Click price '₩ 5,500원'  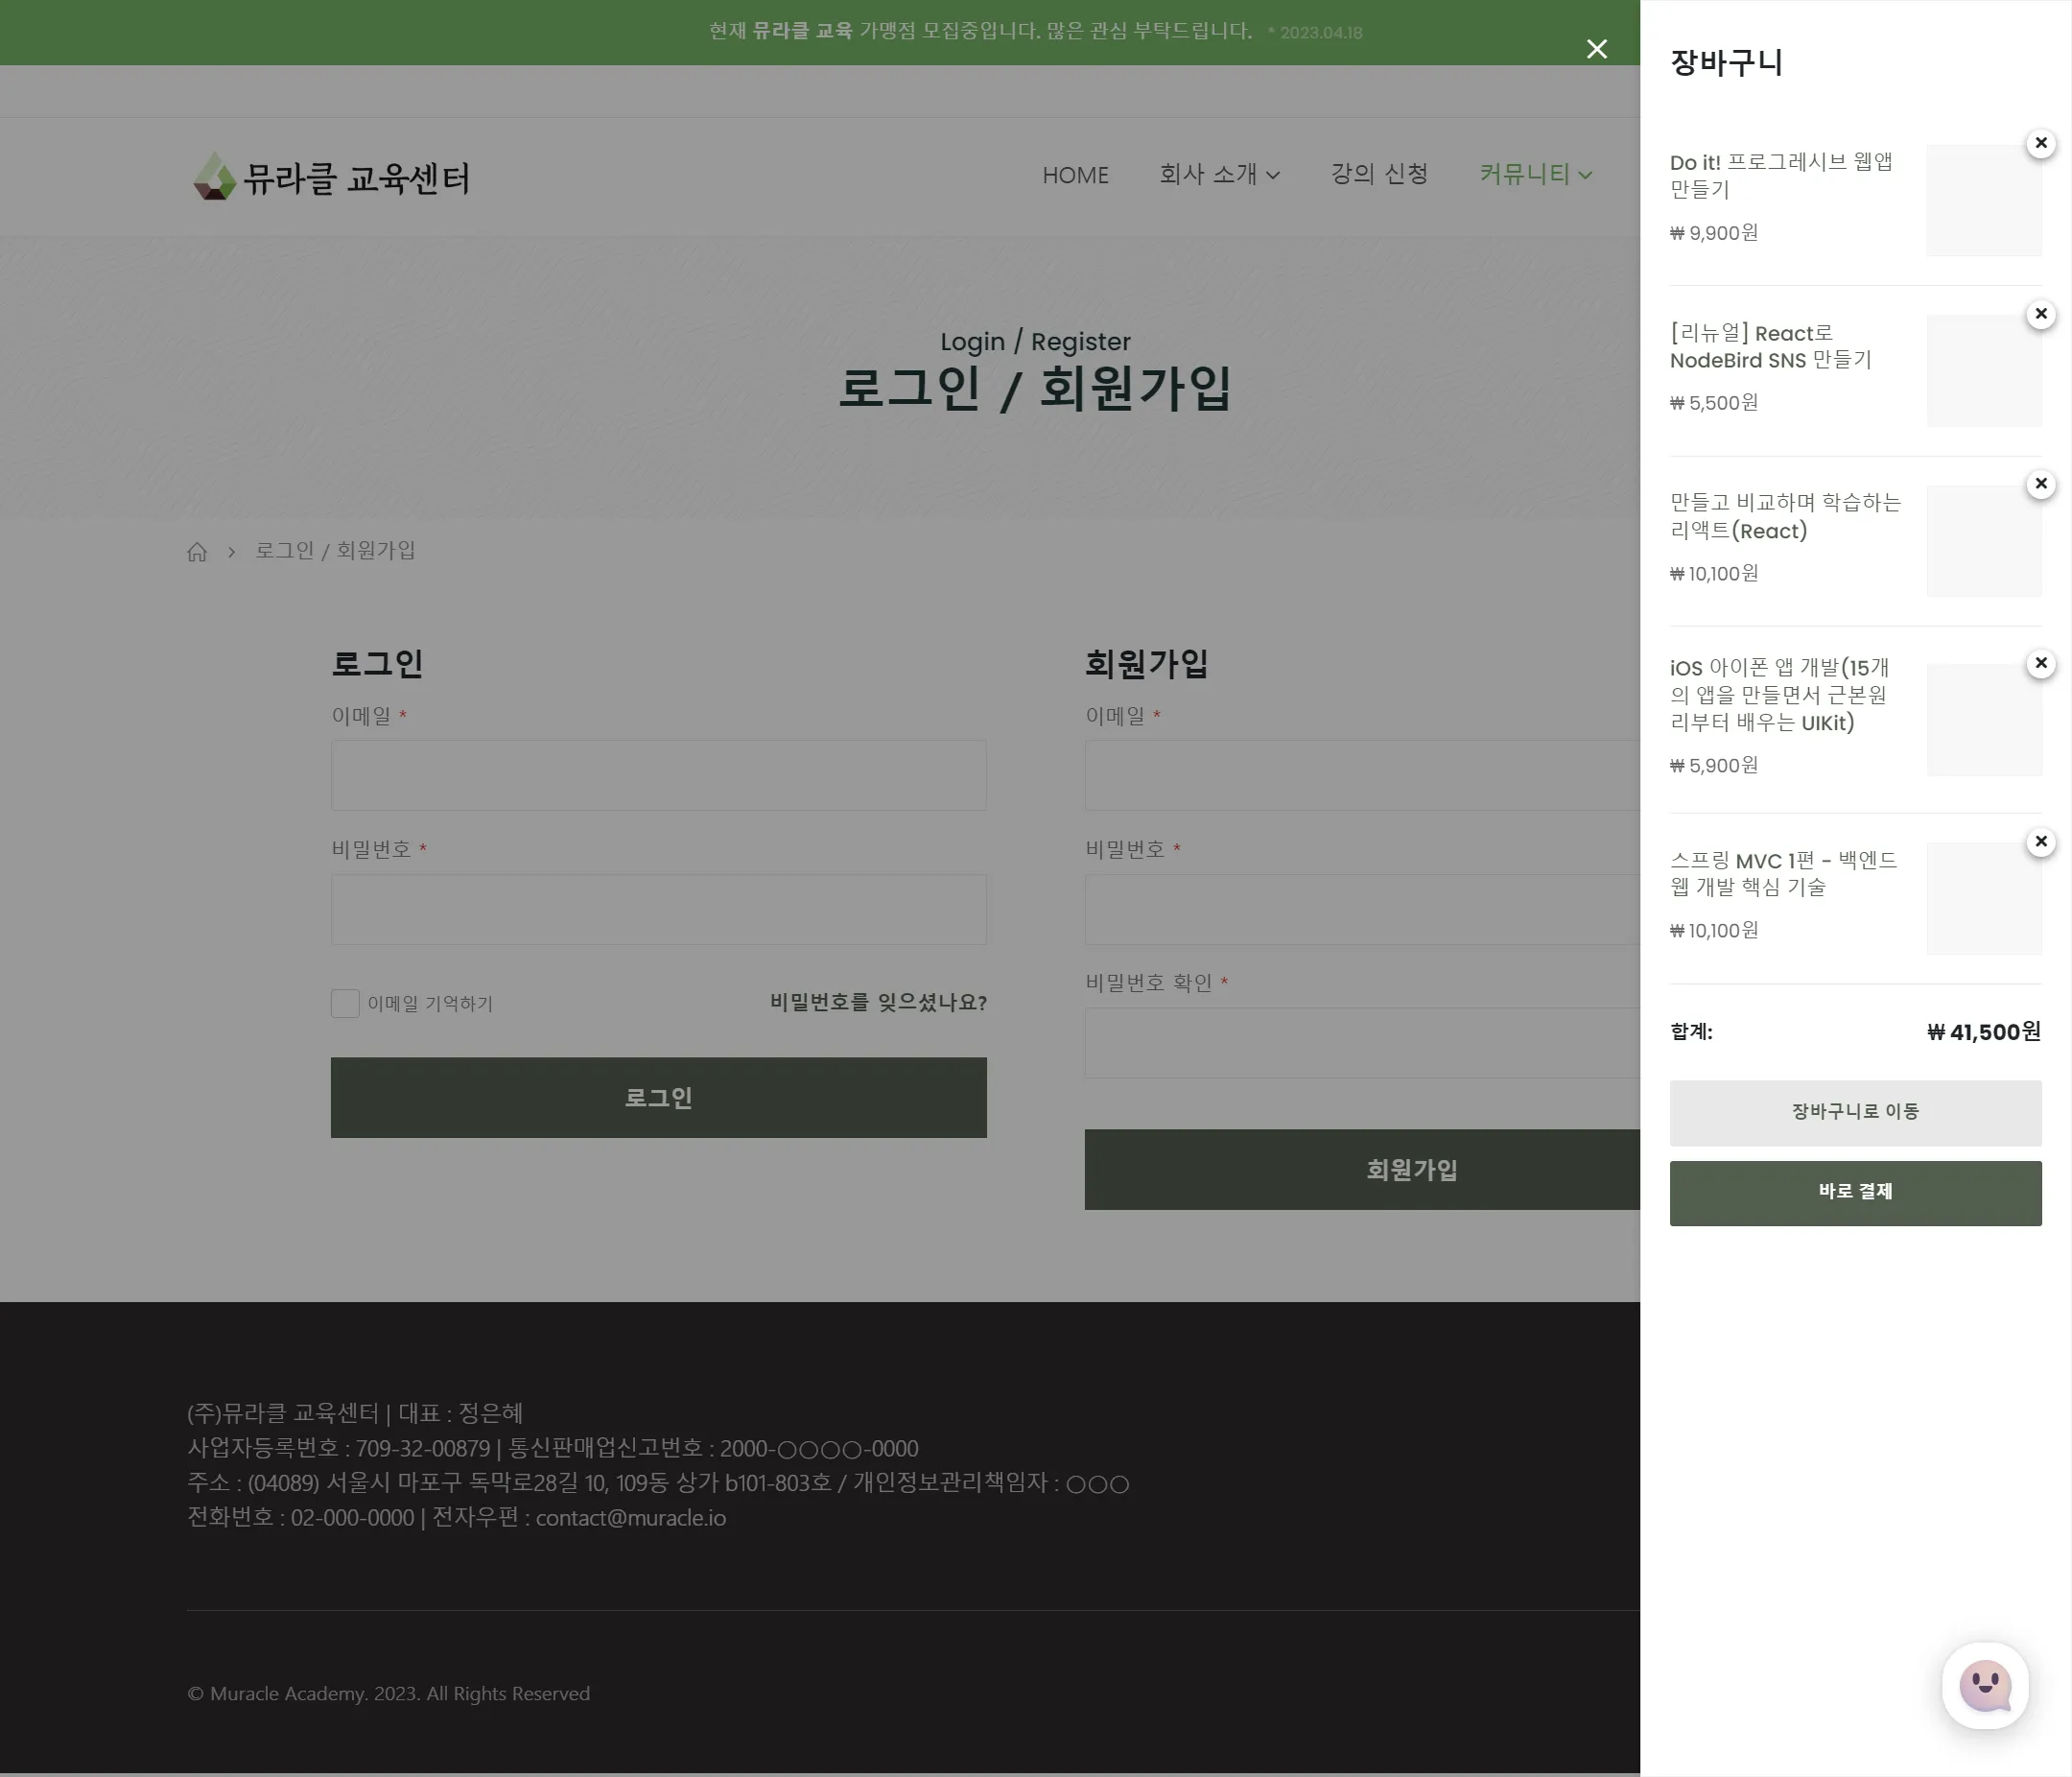pos(1714,403)
